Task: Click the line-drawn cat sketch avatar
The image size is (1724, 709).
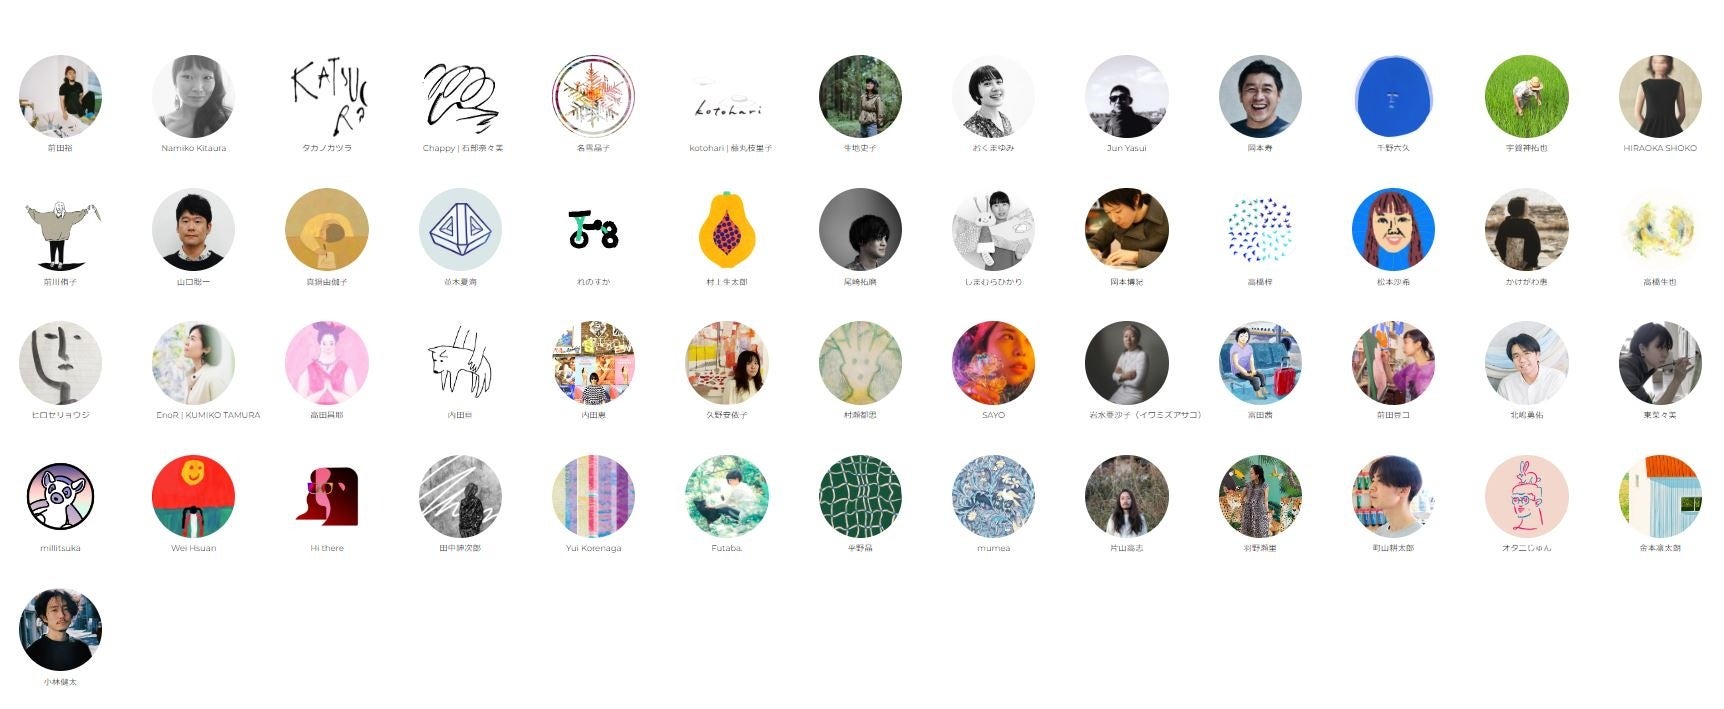Action: point(460,362)
